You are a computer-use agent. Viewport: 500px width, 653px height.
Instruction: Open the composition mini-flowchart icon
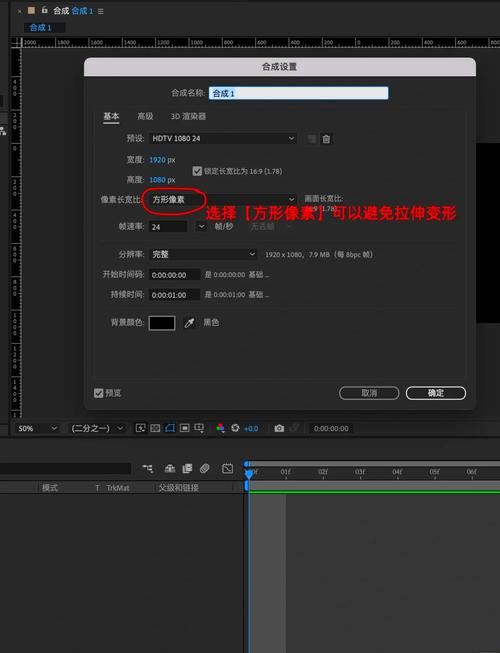(148, 469)
